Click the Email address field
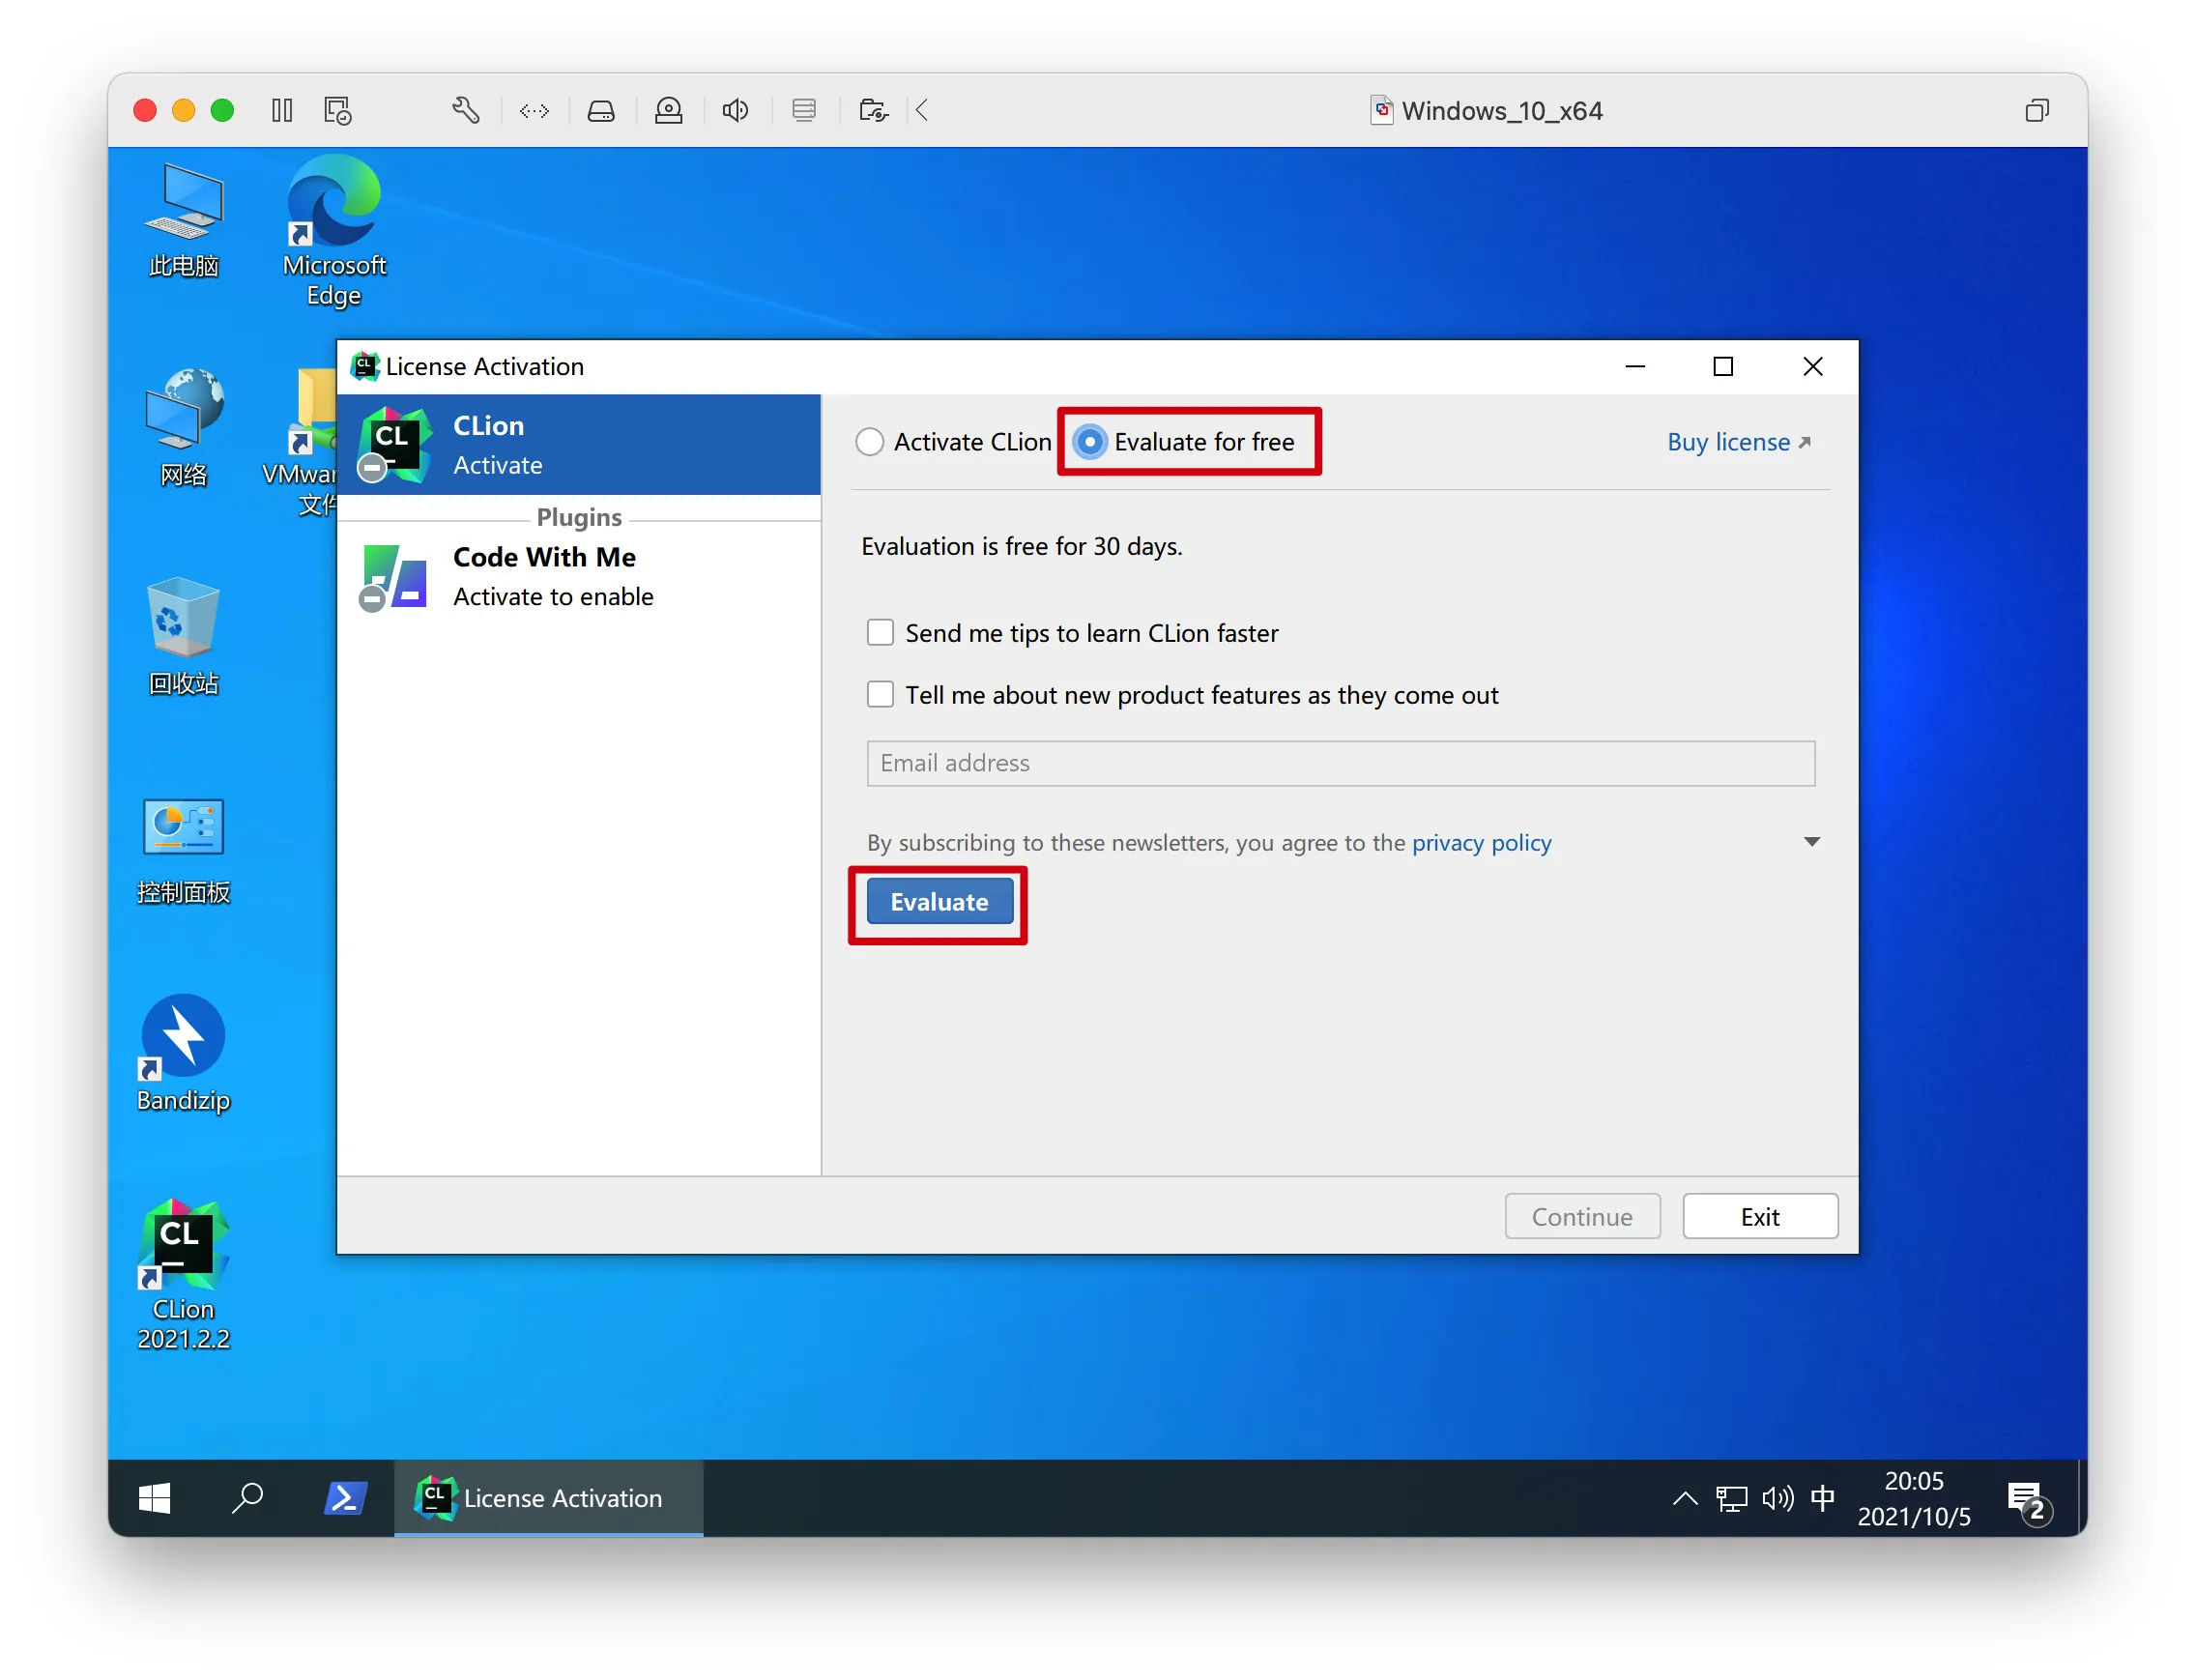Viewport: 2196px width, 1680px height. [x=1340, y=763]
